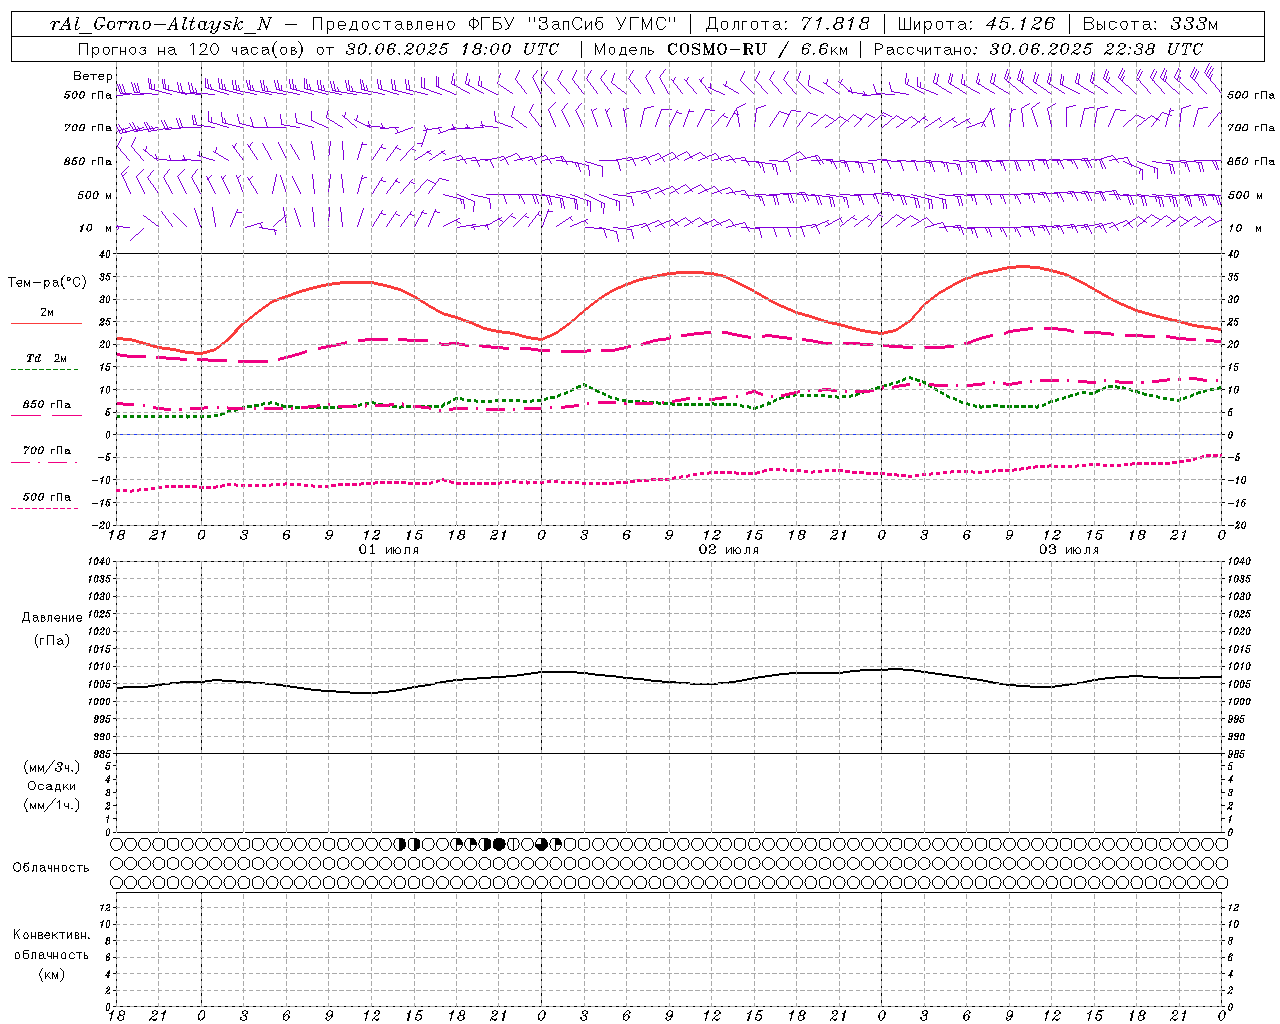Click the forecast start time 30.06.2025 18:00 UTC
Viewport: 1280px width, 1024px height.
pos(452,49)
